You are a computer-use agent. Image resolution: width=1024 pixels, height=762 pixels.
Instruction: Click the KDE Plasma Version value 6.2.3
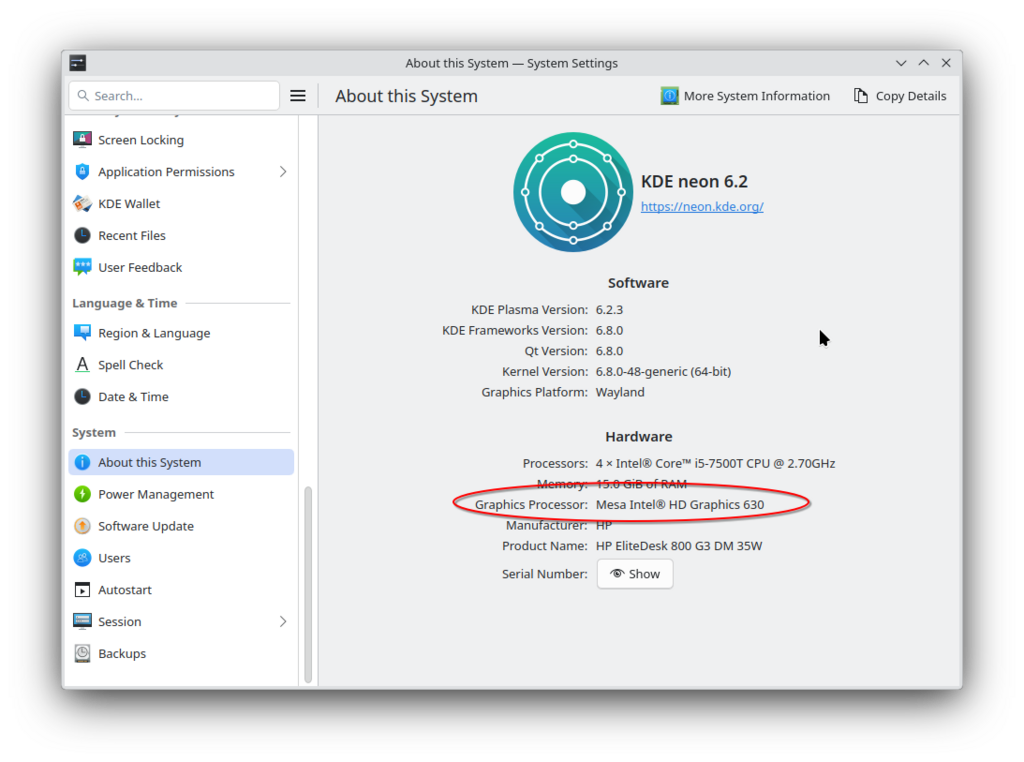tap(609, 310)
